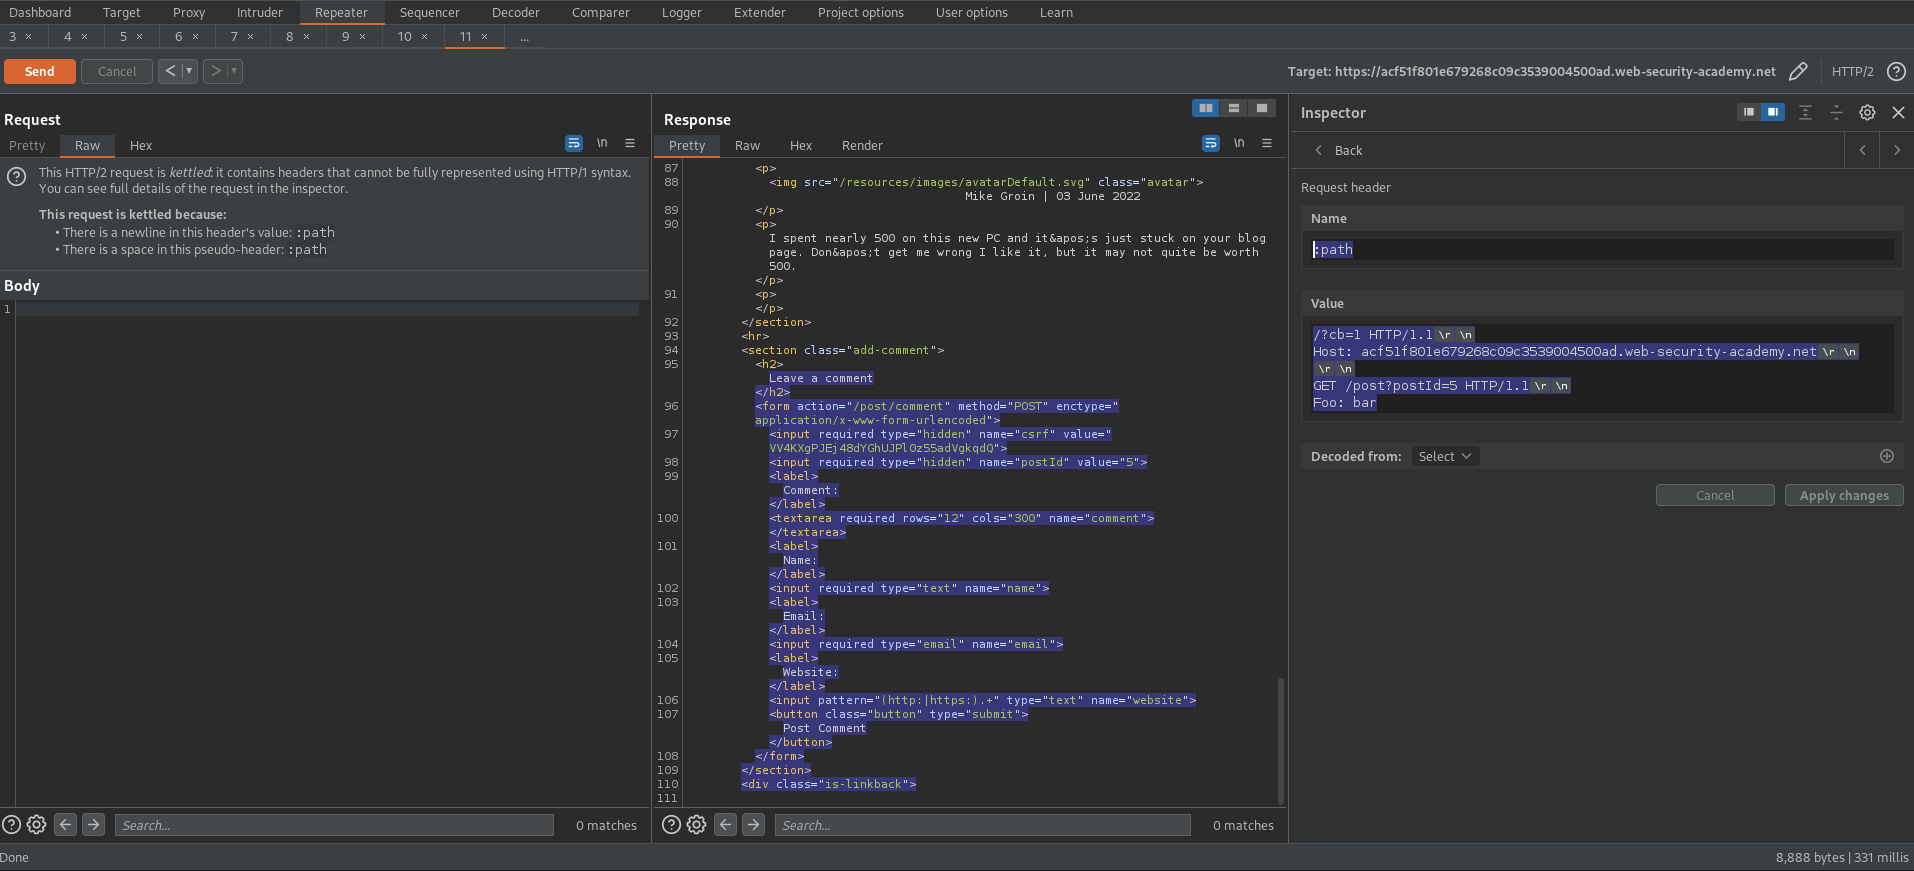
Task: Open response panel hamburger menu
Action: [1267, 143]
